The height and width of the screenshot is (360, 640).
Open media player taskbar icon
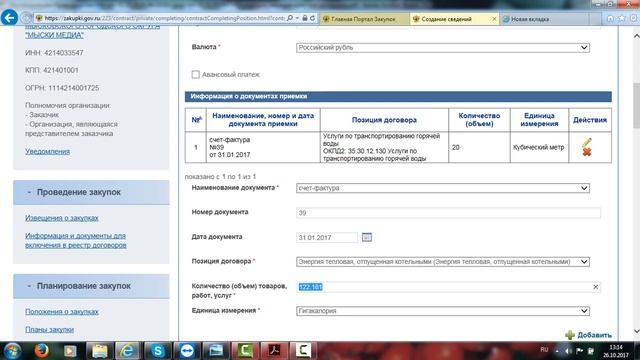(x=70, y=351)
